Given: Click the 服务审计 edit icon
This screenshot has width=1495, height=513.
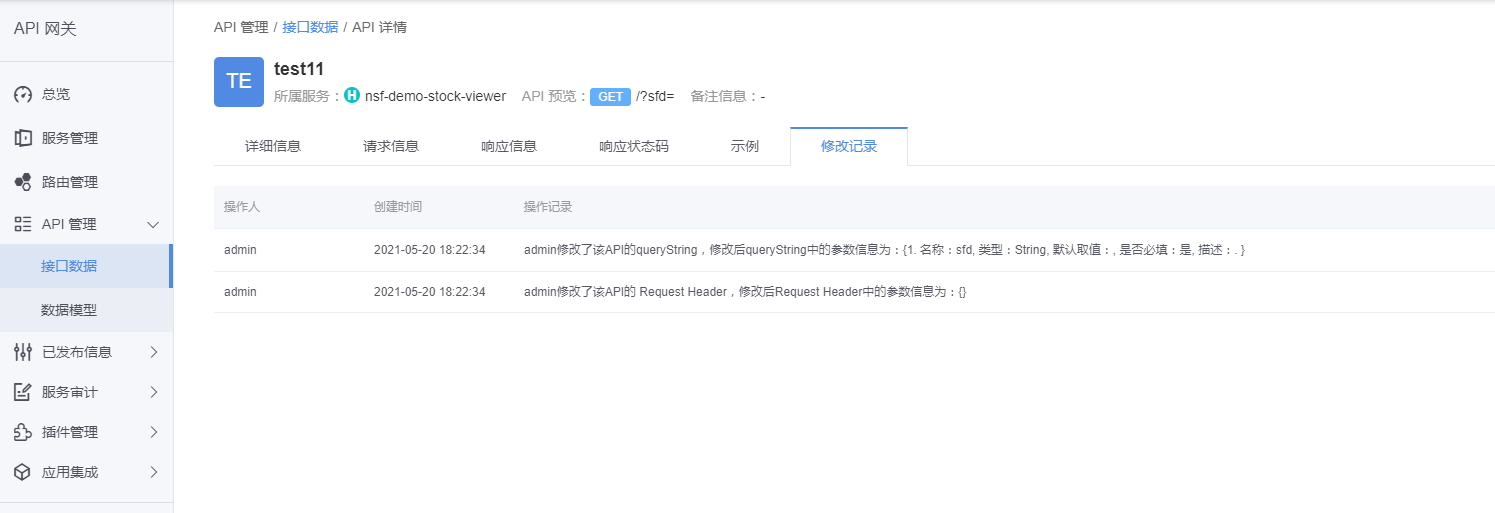Looking at the screenshot, I should [23, 392].
